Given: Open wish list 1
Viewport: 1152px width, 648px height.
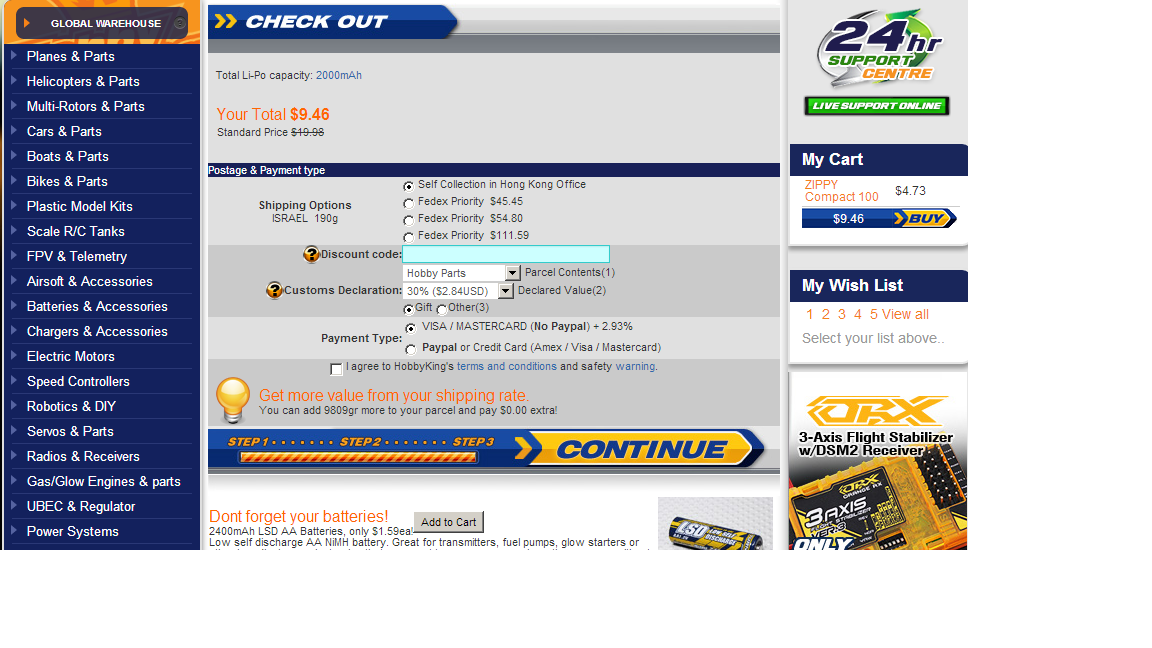Looking at the screenshot, I should tap(810, 314).
